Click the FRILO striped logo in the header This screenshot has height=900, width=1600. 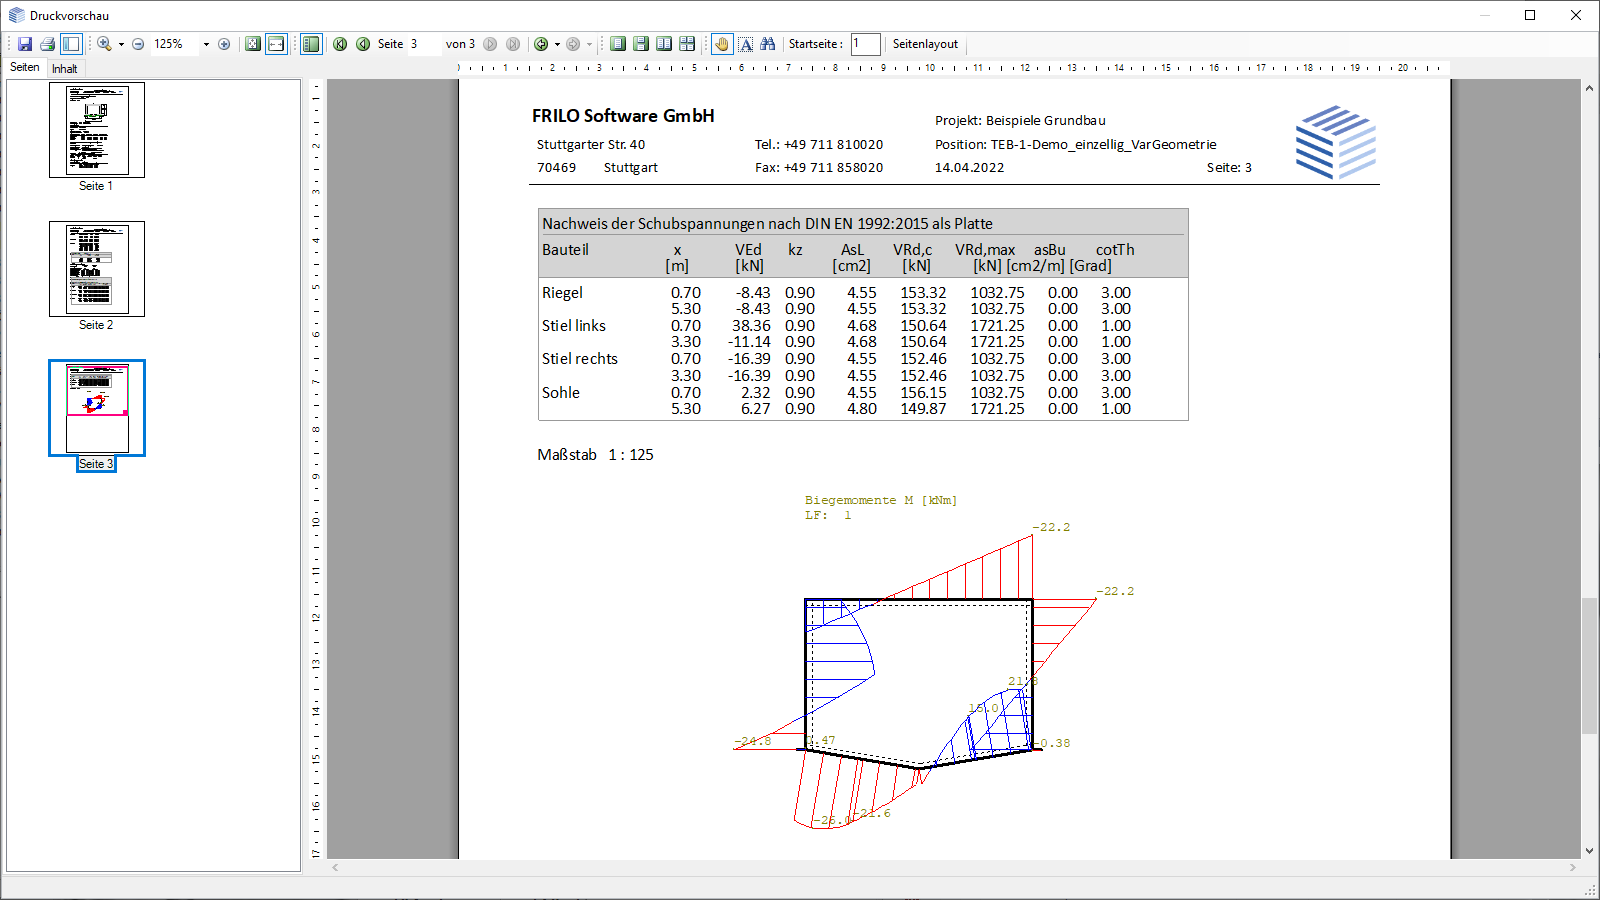tap(1336, 143)
